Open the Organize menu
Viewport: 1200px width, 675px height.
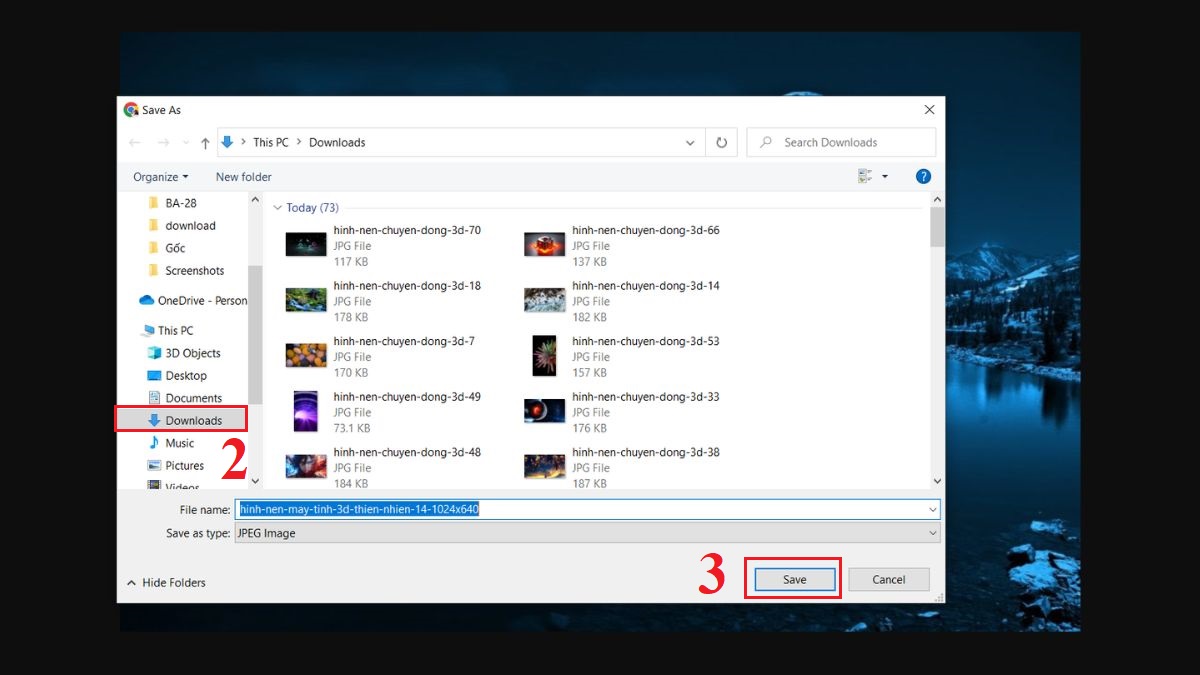click(160, 177)
